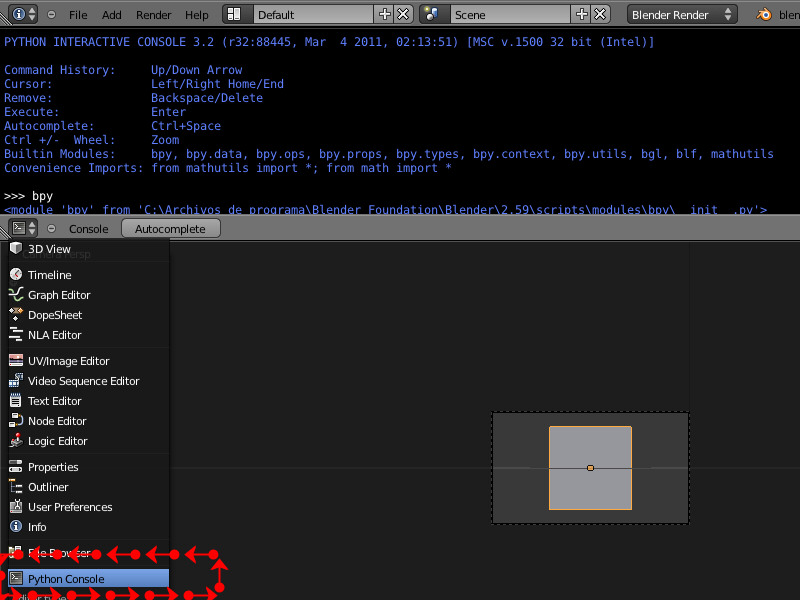The height and width of the screenshot is (600, 800).
Task: Browse scenes with the scene icon
Action: [x=434, y=14]
